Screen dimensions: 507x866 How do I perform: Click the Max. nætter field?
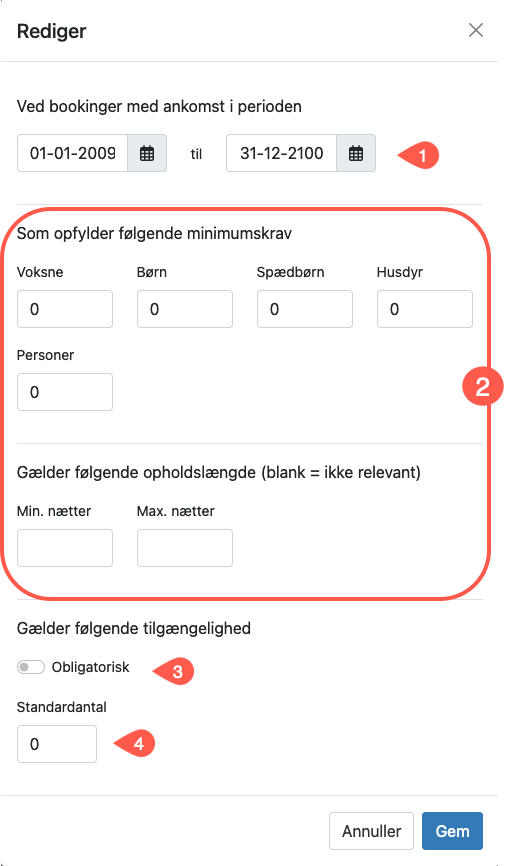(x=184, y=548)
